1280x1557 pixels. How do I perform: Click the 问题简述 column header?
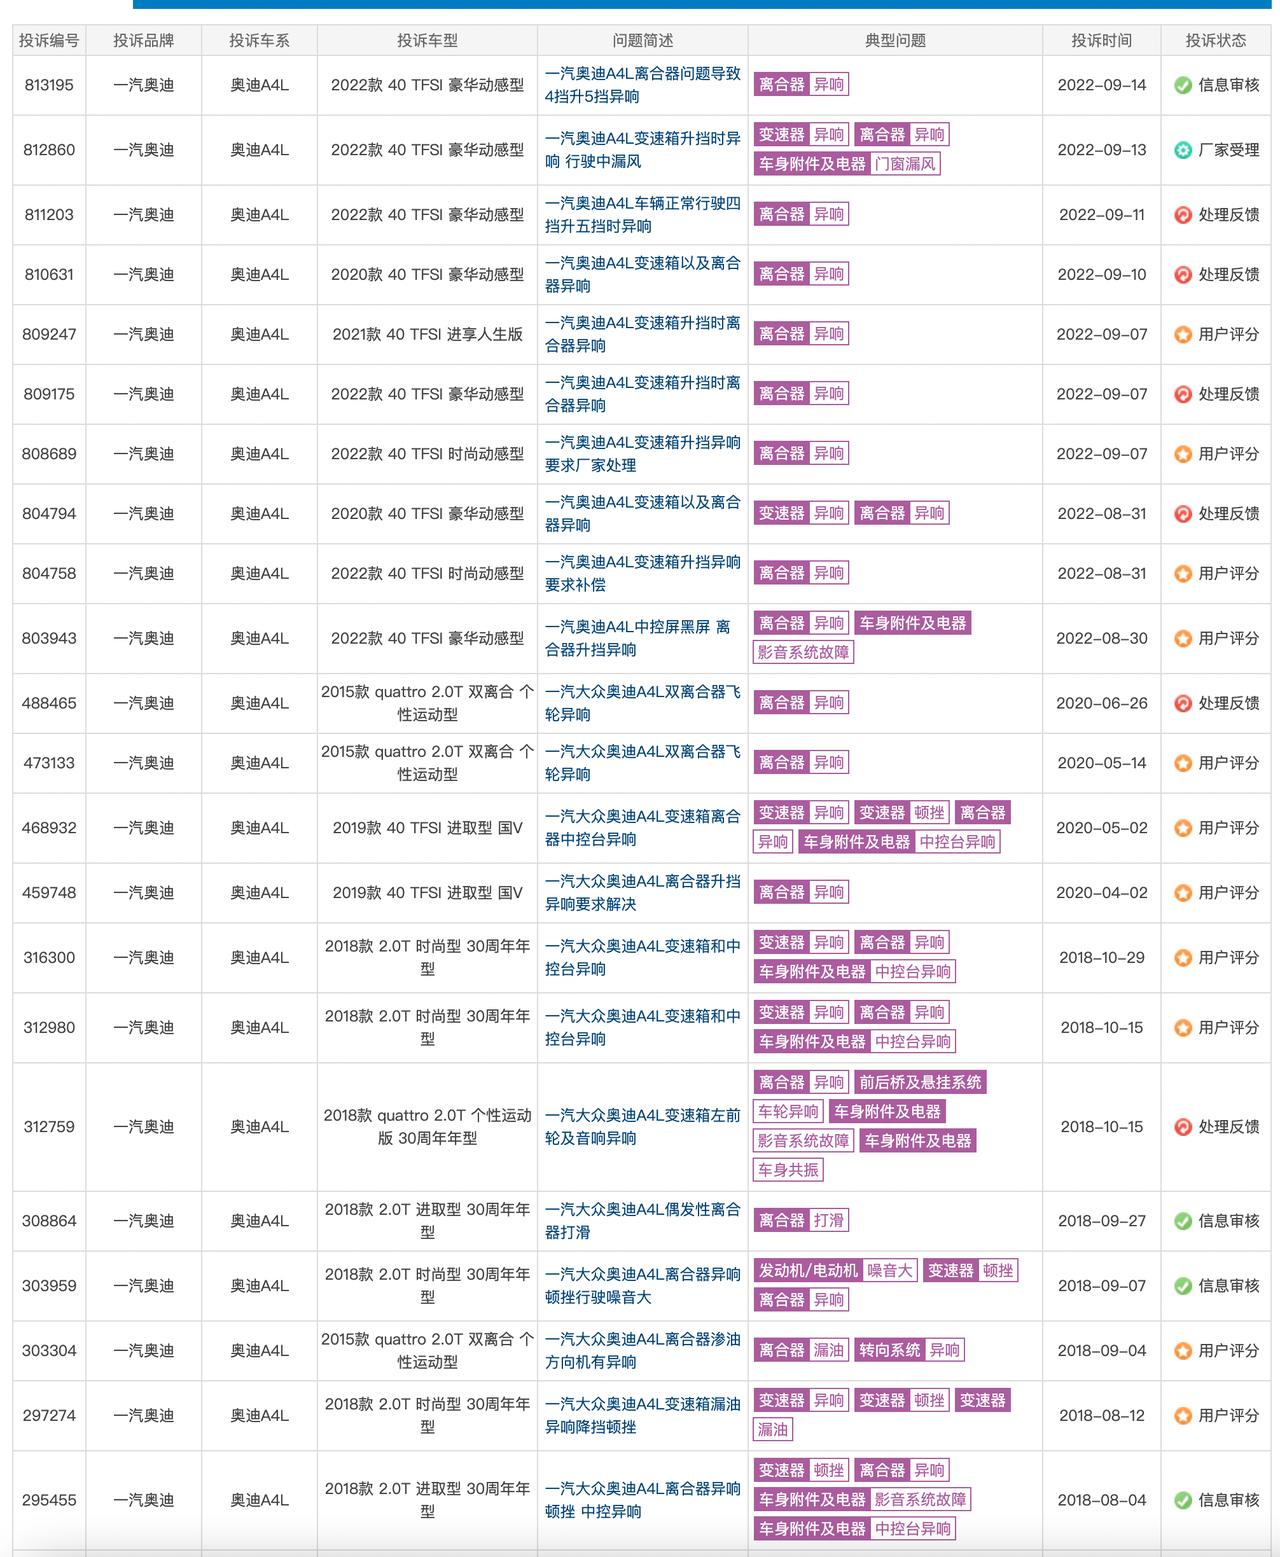[643, 41]
